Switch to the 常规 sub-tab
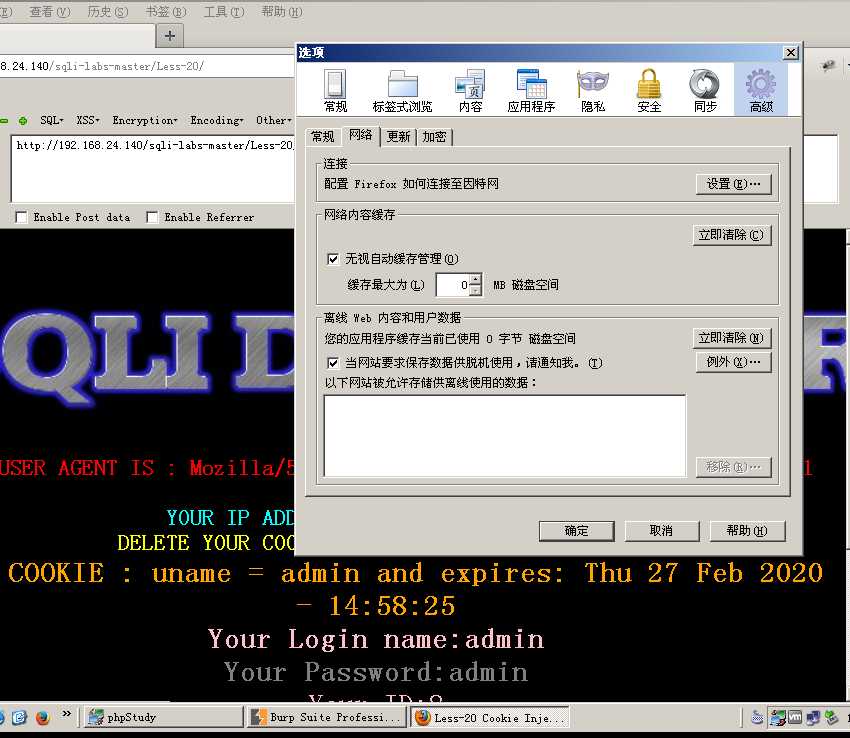Screen dimensions: 850x738 click(x=323, y=137)
